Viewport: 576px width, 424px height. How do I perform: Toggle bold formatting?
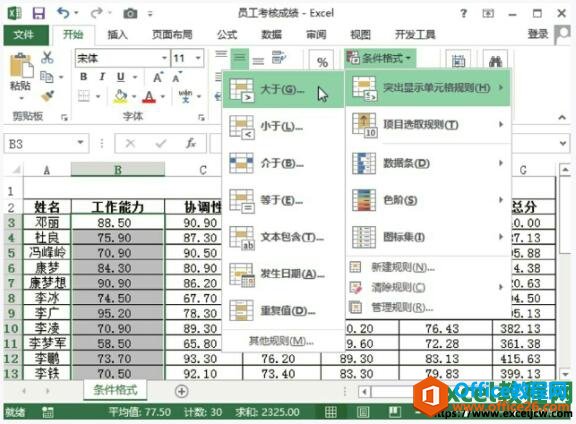84,77
